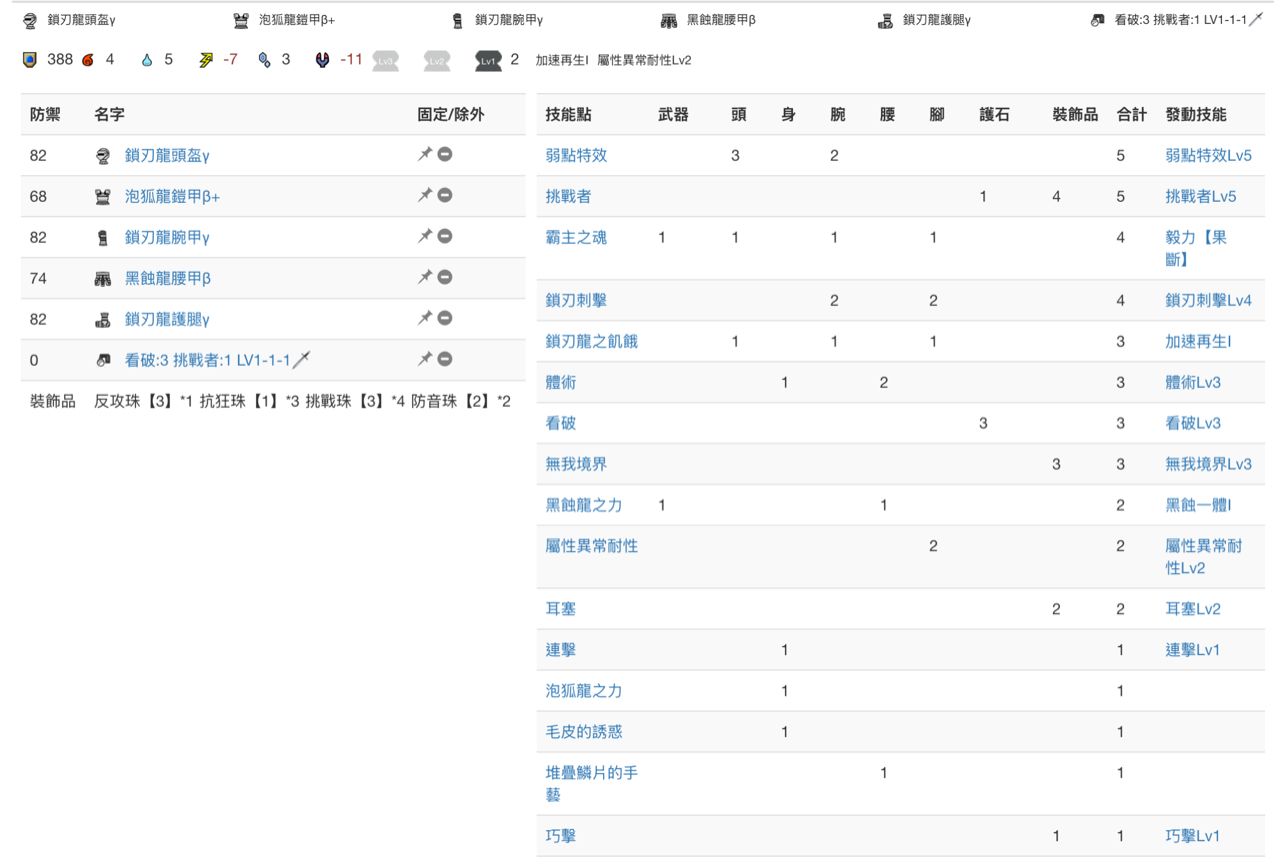Open the 巧擊Lv1 activated skill link
Screen dimensions: 1280x866
point(1192,836)
